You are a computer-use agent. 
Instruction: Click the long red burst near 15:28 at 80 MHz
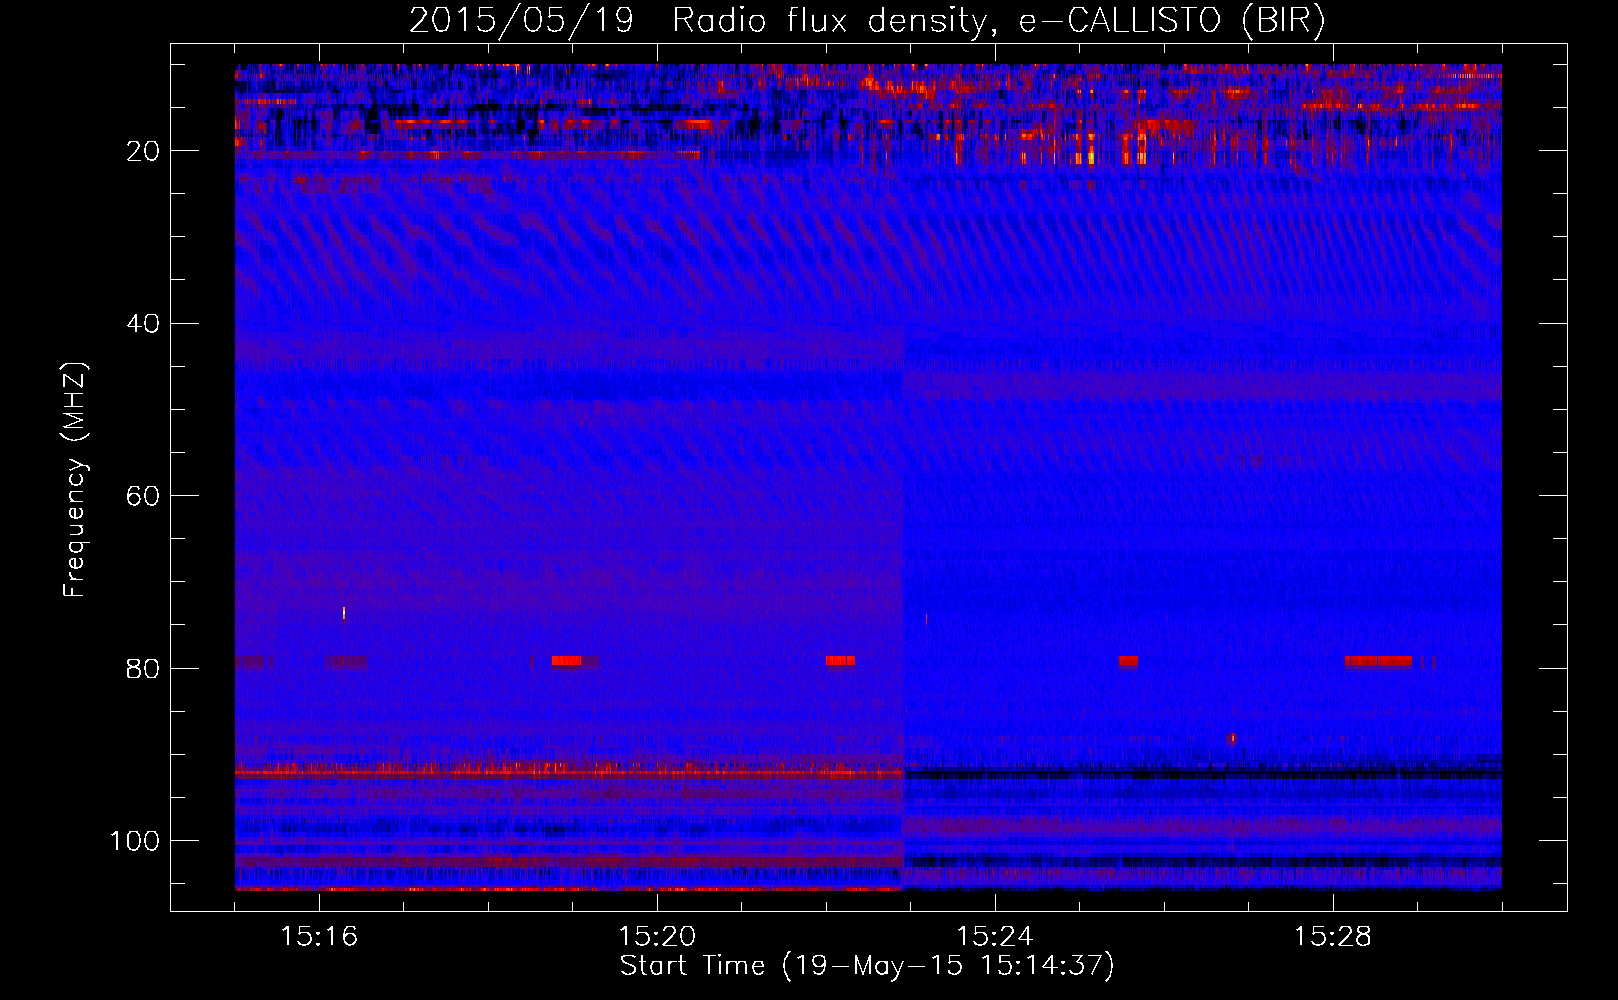pyautogui.click(x=1379, y=661)
